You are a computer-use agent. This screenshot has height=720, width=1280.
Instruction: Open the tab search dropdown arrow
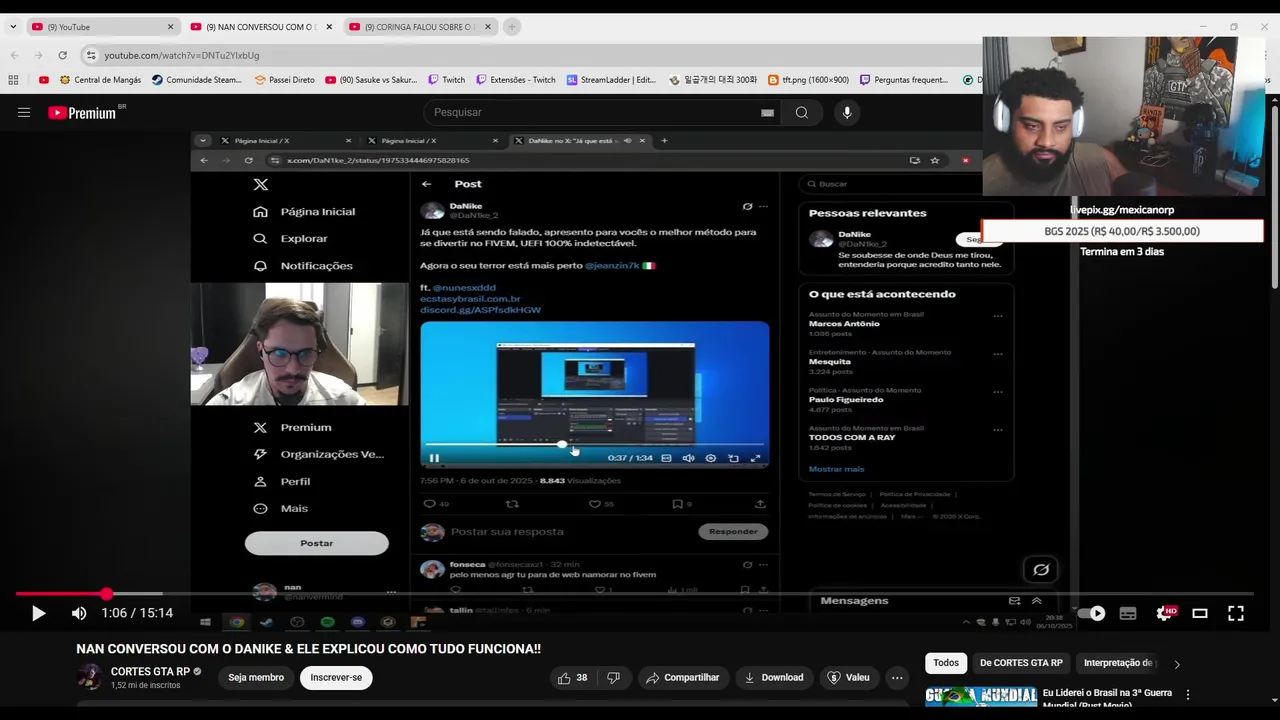pyautogui.click(x=12, y=27)
